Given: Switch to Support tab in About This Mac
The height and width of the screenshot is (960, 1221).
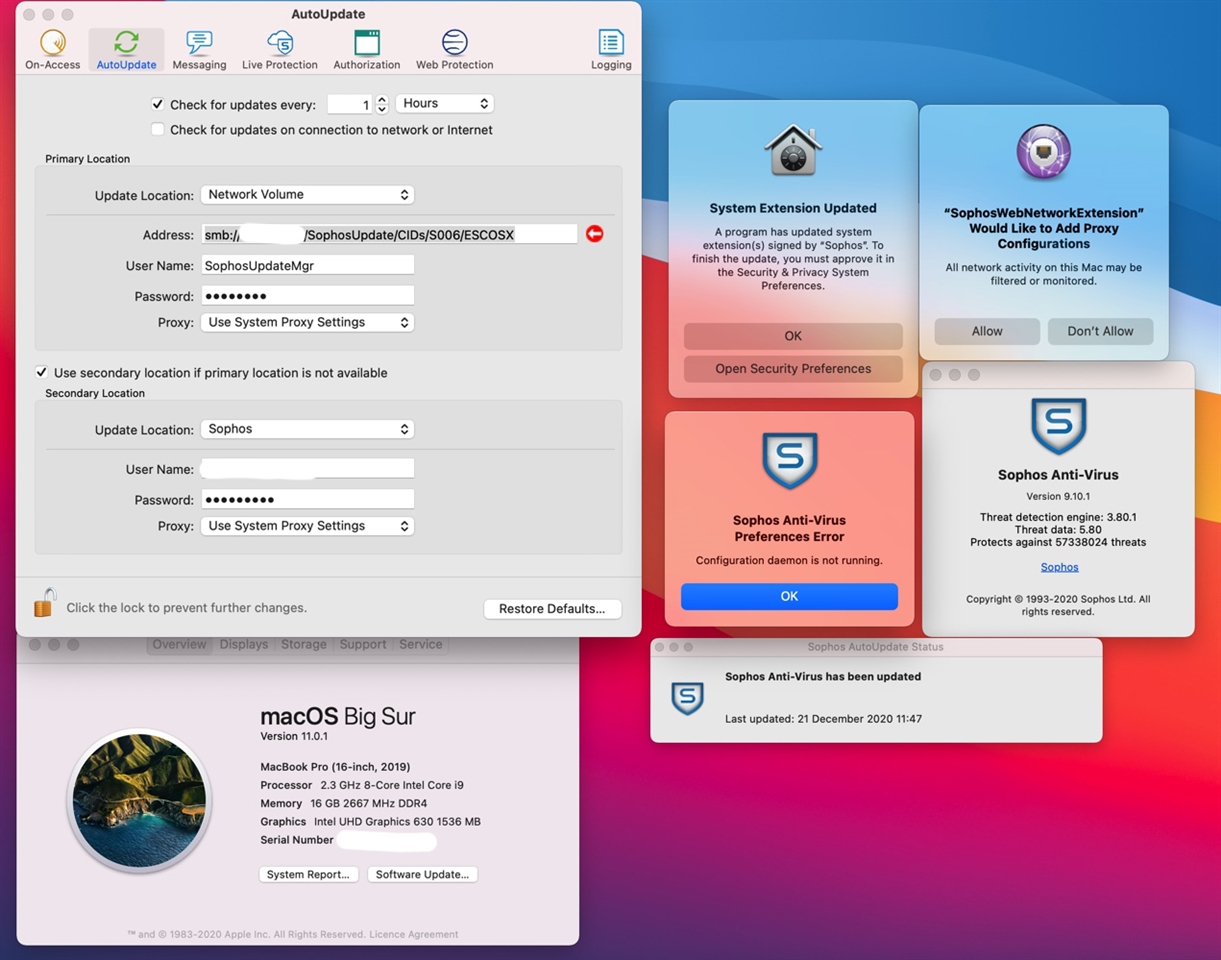Looking at the screenshot, I should (x=363, y=645).
